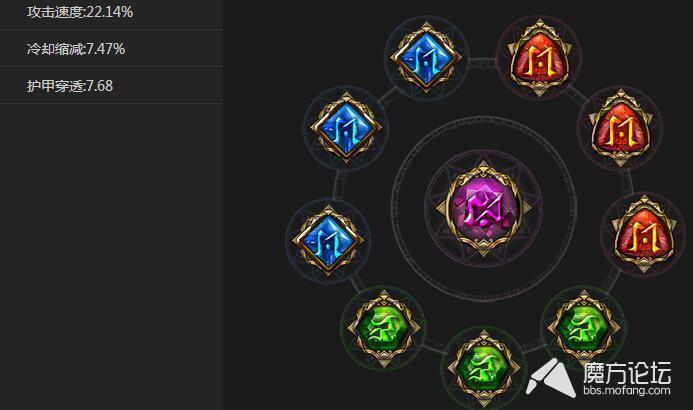Screen dimensions: 693x410
Task: Open the bbs.mofang.com link
Action: click(x=627, y=391)
